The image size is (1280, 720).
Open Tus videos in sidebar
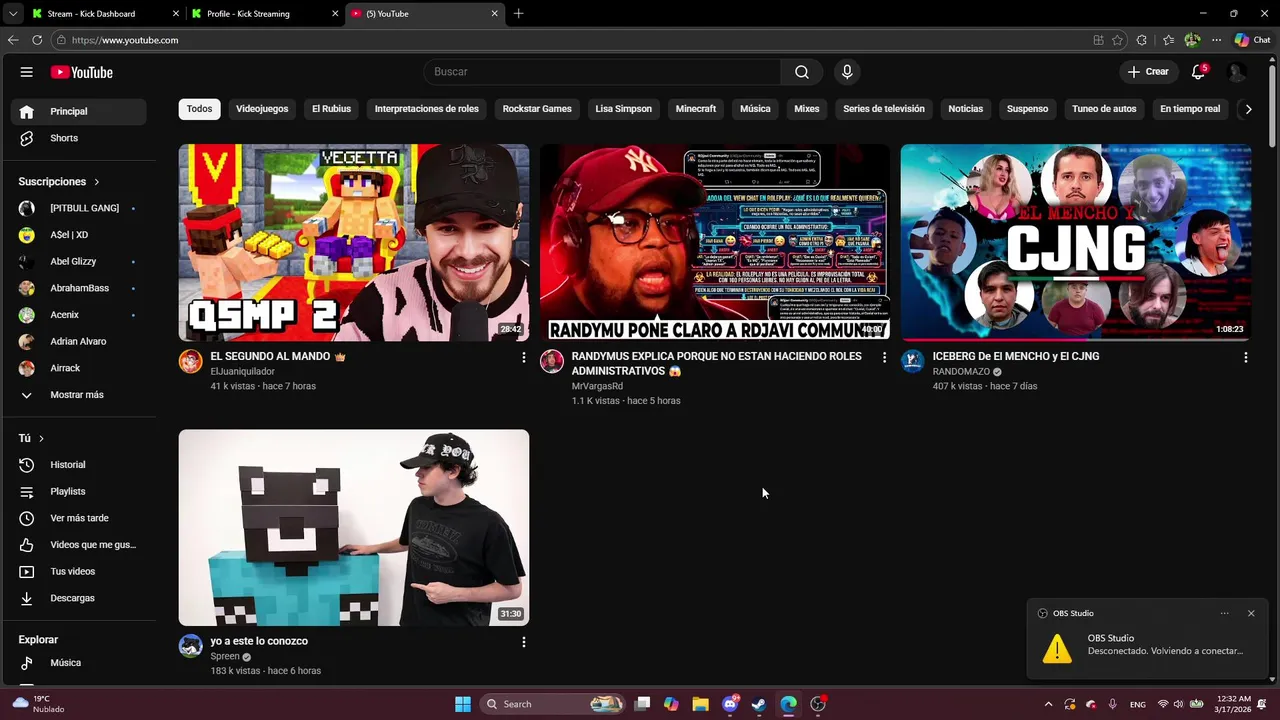(79, 572)
